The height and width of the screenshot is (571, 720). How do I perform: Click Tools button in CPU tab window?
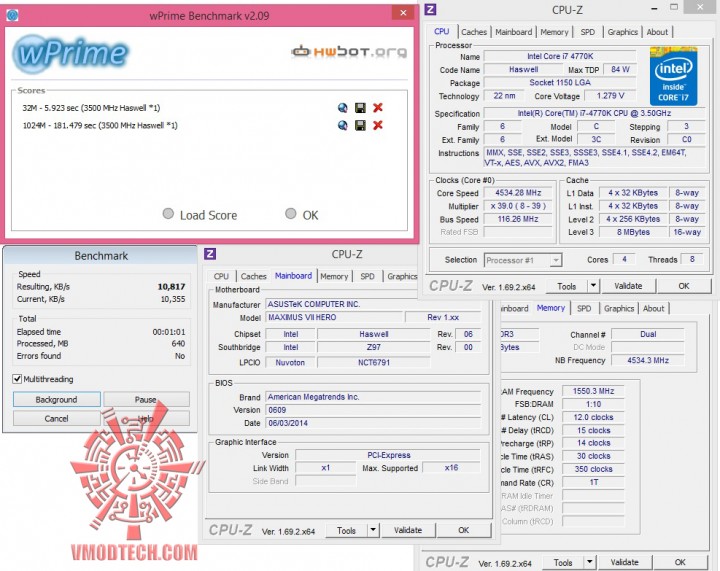pyautogui.click(x=566, y=286)
